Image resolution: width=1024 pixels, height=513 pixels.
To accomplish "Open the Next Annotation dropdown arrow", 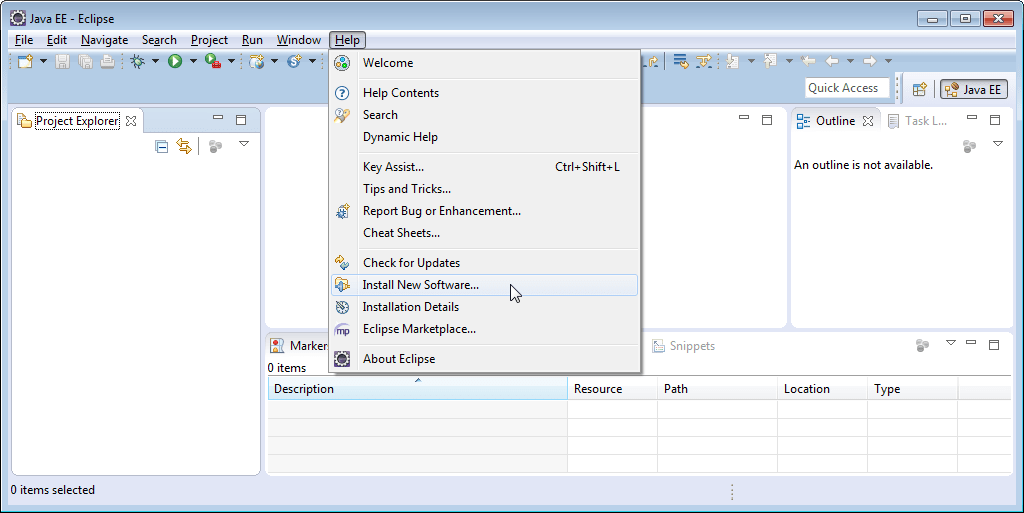I will 751,61.
